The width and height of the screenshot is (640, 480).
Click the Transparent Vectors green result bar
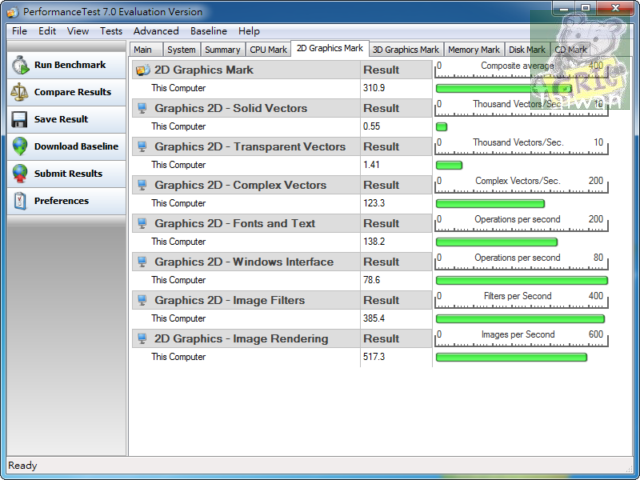tap(449, 165)
